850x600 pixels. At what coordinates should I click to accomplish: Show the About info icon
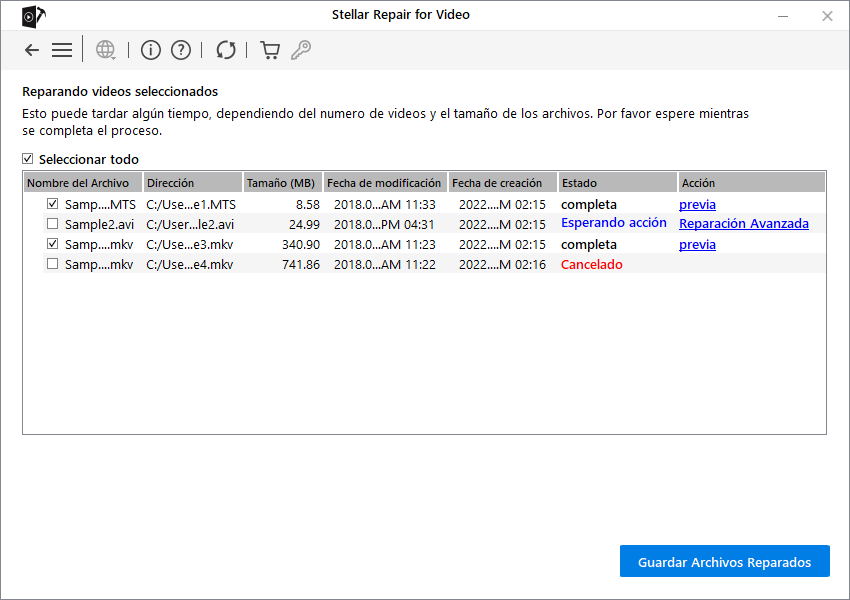pos(151,50)
